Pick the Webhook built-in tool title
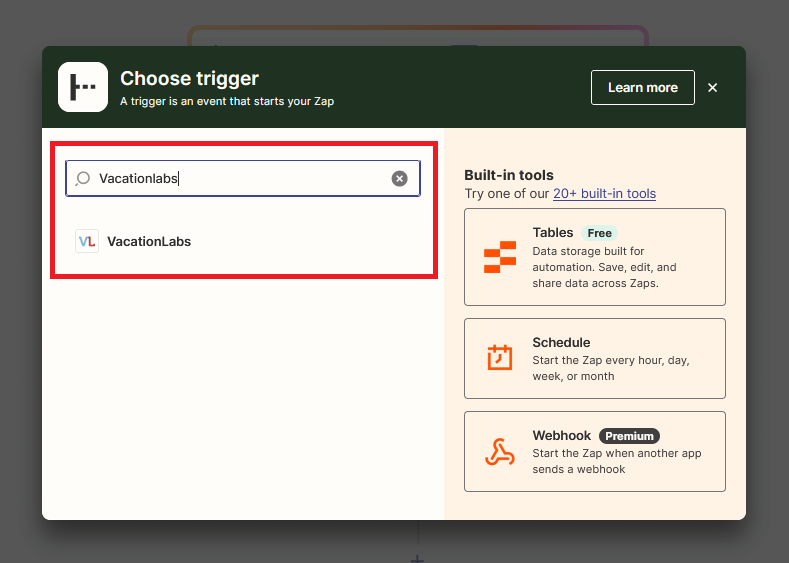Screen dimensions: 789x563 point(561,436)
